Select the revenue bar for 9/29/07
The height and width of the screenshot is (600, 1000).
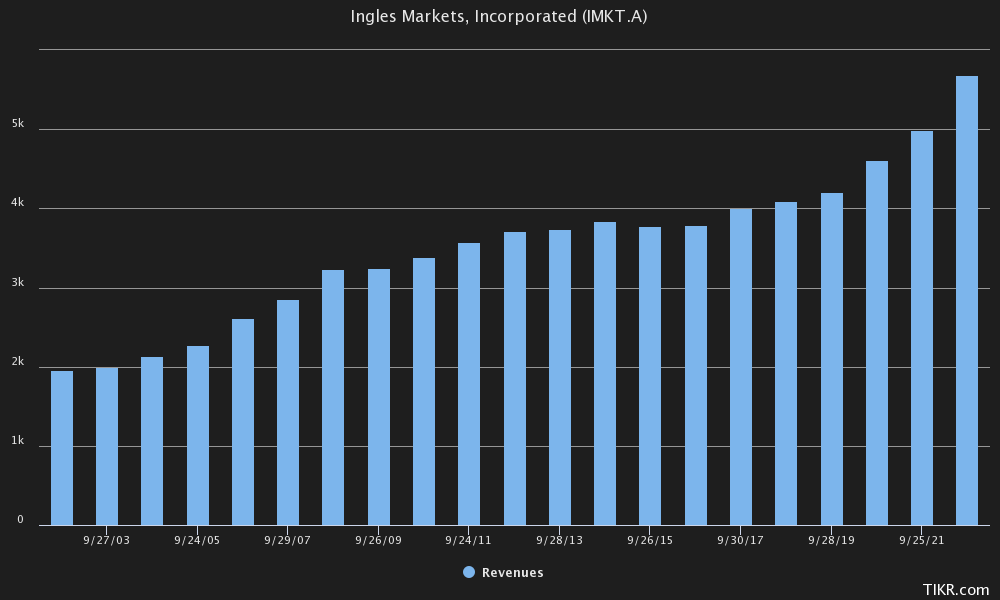[288, 413]
